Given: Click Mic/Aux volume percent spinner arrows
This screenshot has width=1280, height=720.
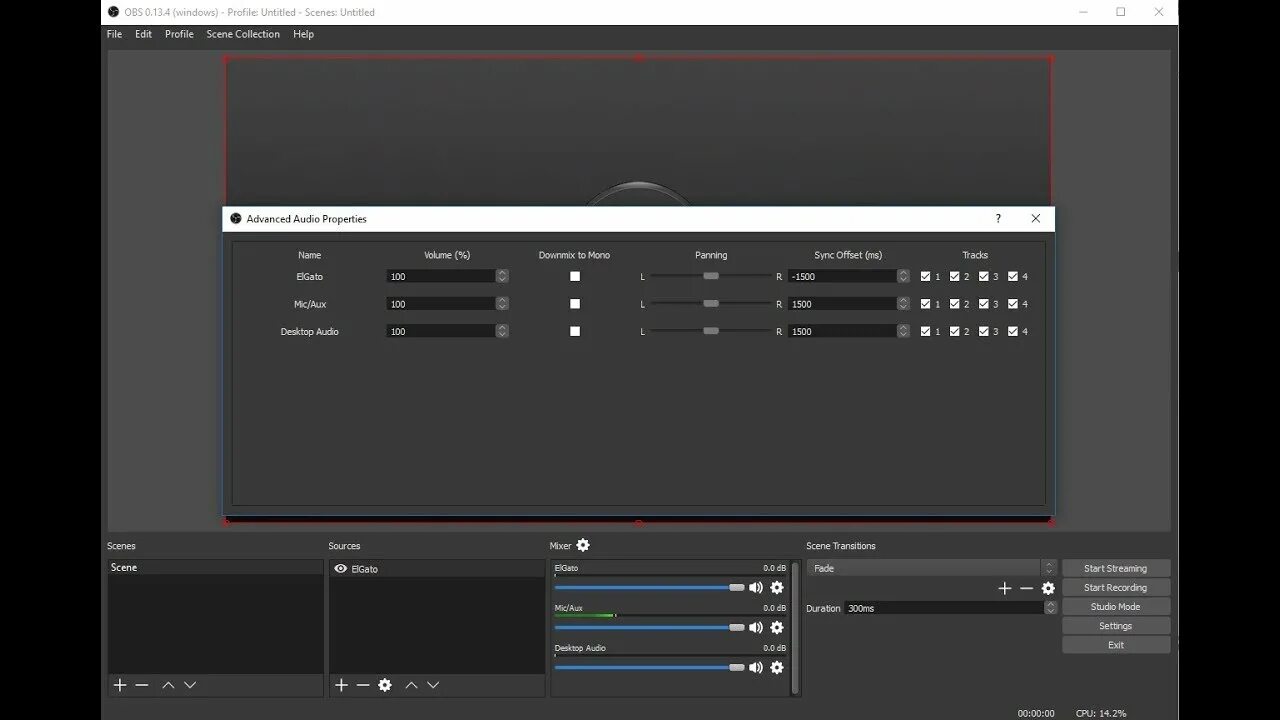Looking at the screenshot, I should click(x=502, y=303).
